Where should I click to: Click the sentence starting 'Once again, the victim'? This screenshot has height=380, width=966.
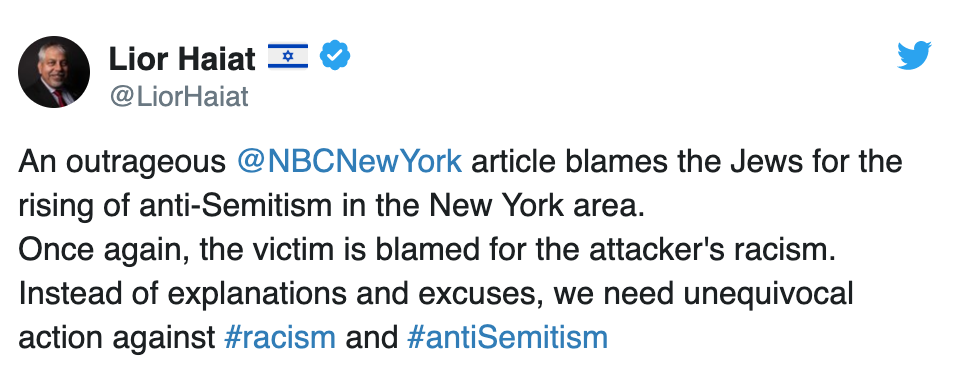tap(427, 250)
